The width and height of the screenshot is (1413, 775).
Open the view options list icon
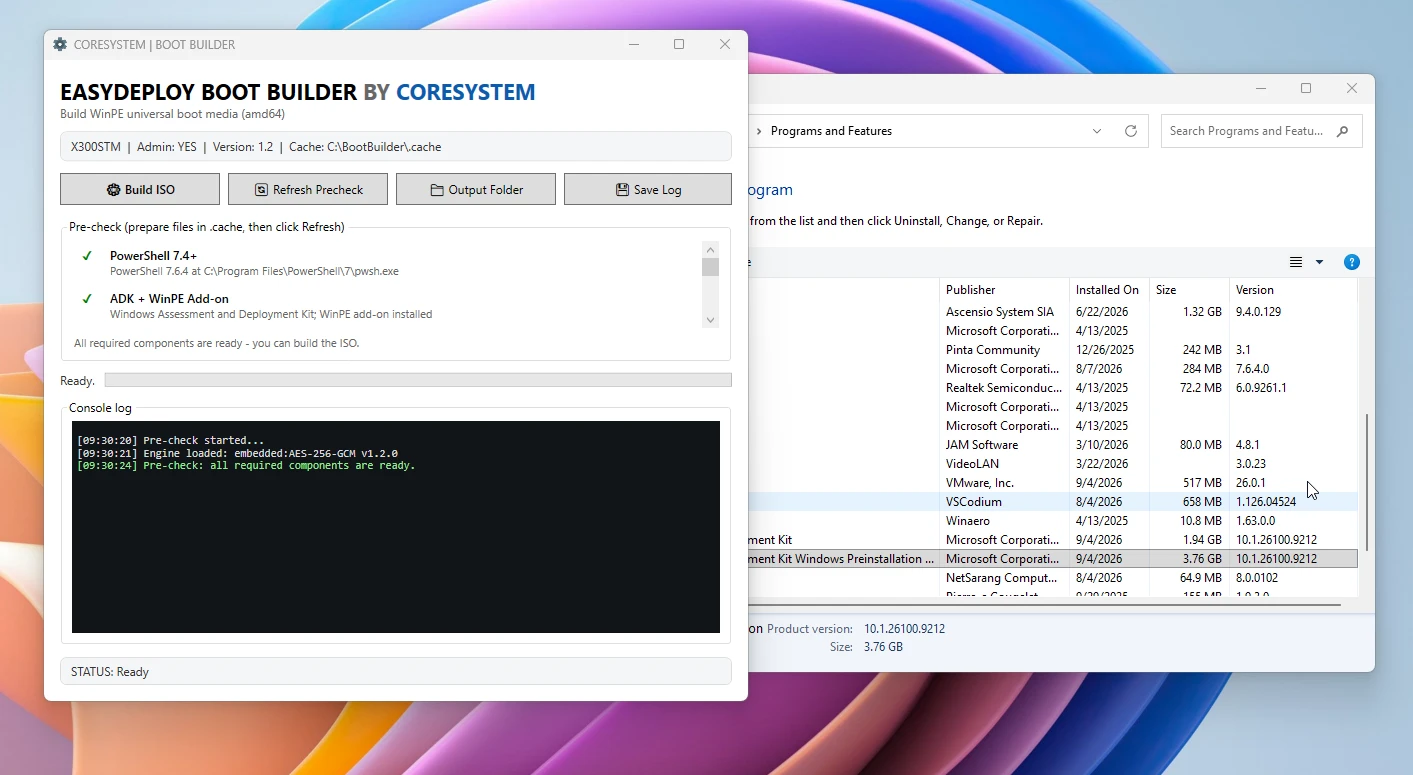1296,262
